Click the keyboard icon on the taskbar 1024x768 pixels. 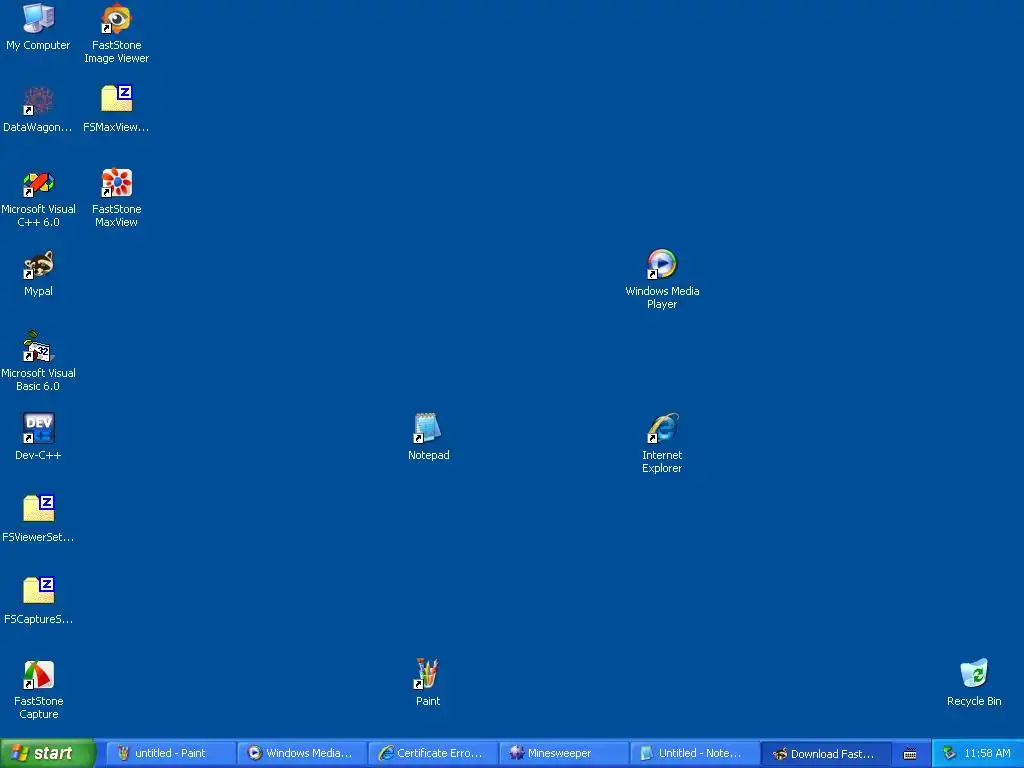point(910,754)
